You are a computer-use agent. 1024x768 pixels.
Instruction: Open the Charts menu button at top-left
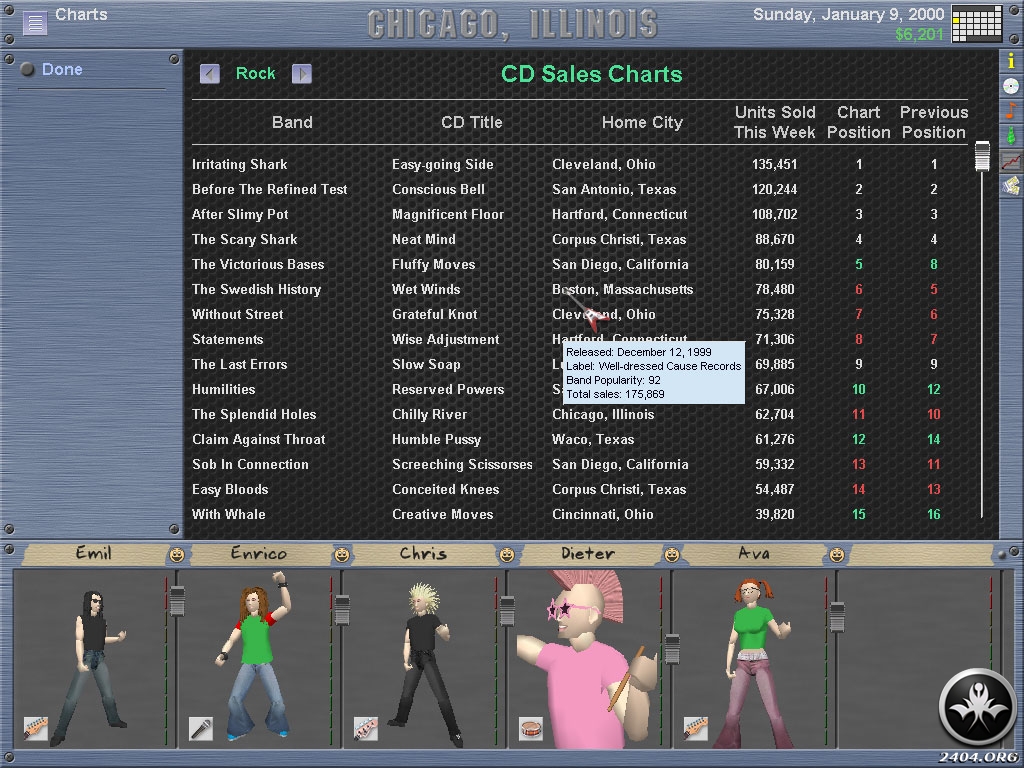pos(35,22)
